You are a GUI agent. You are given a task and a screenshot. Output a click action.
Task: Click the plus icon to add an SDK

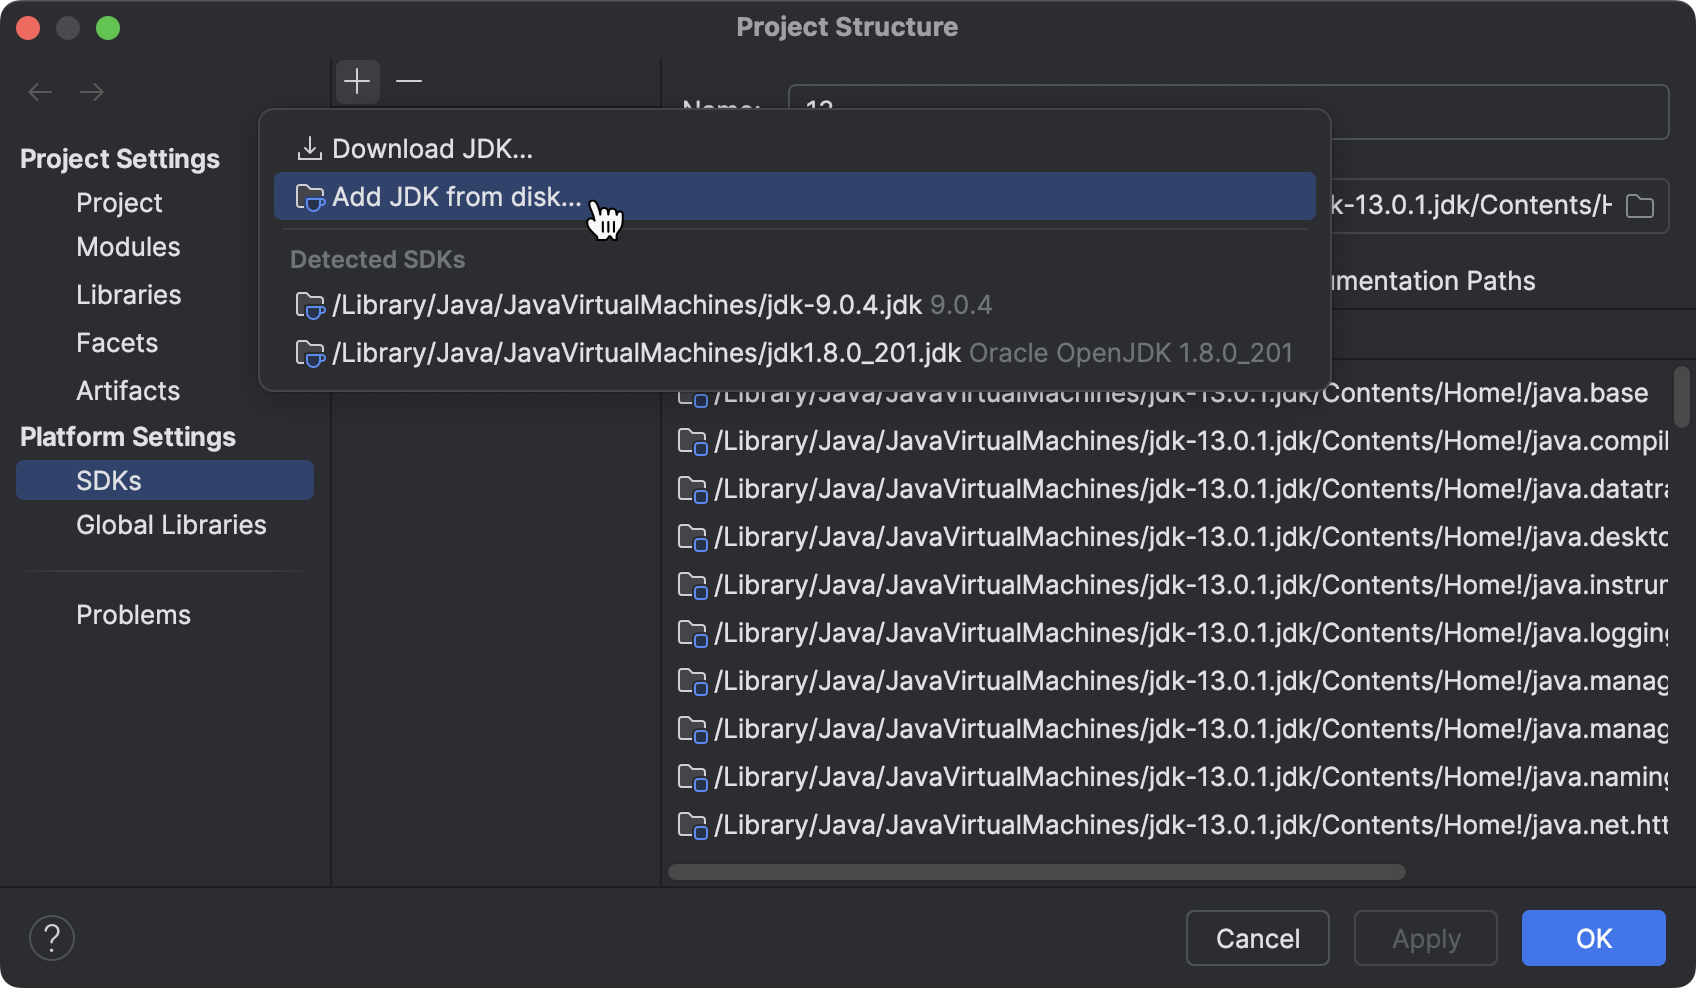357,81
